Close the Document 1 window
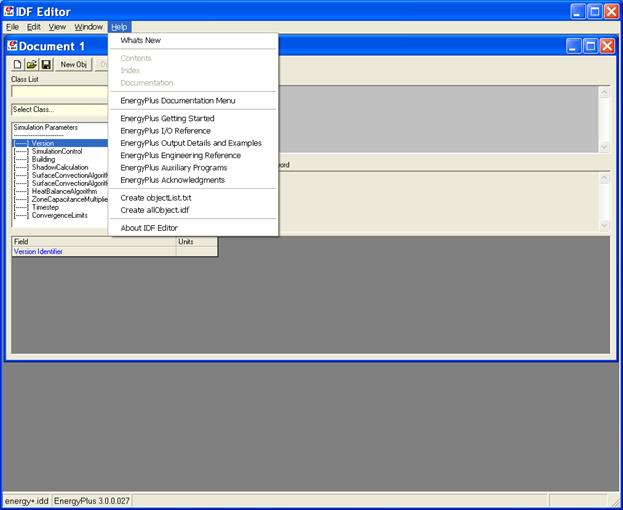This screenshot has width=623, height=510. (x=608, y=46)
